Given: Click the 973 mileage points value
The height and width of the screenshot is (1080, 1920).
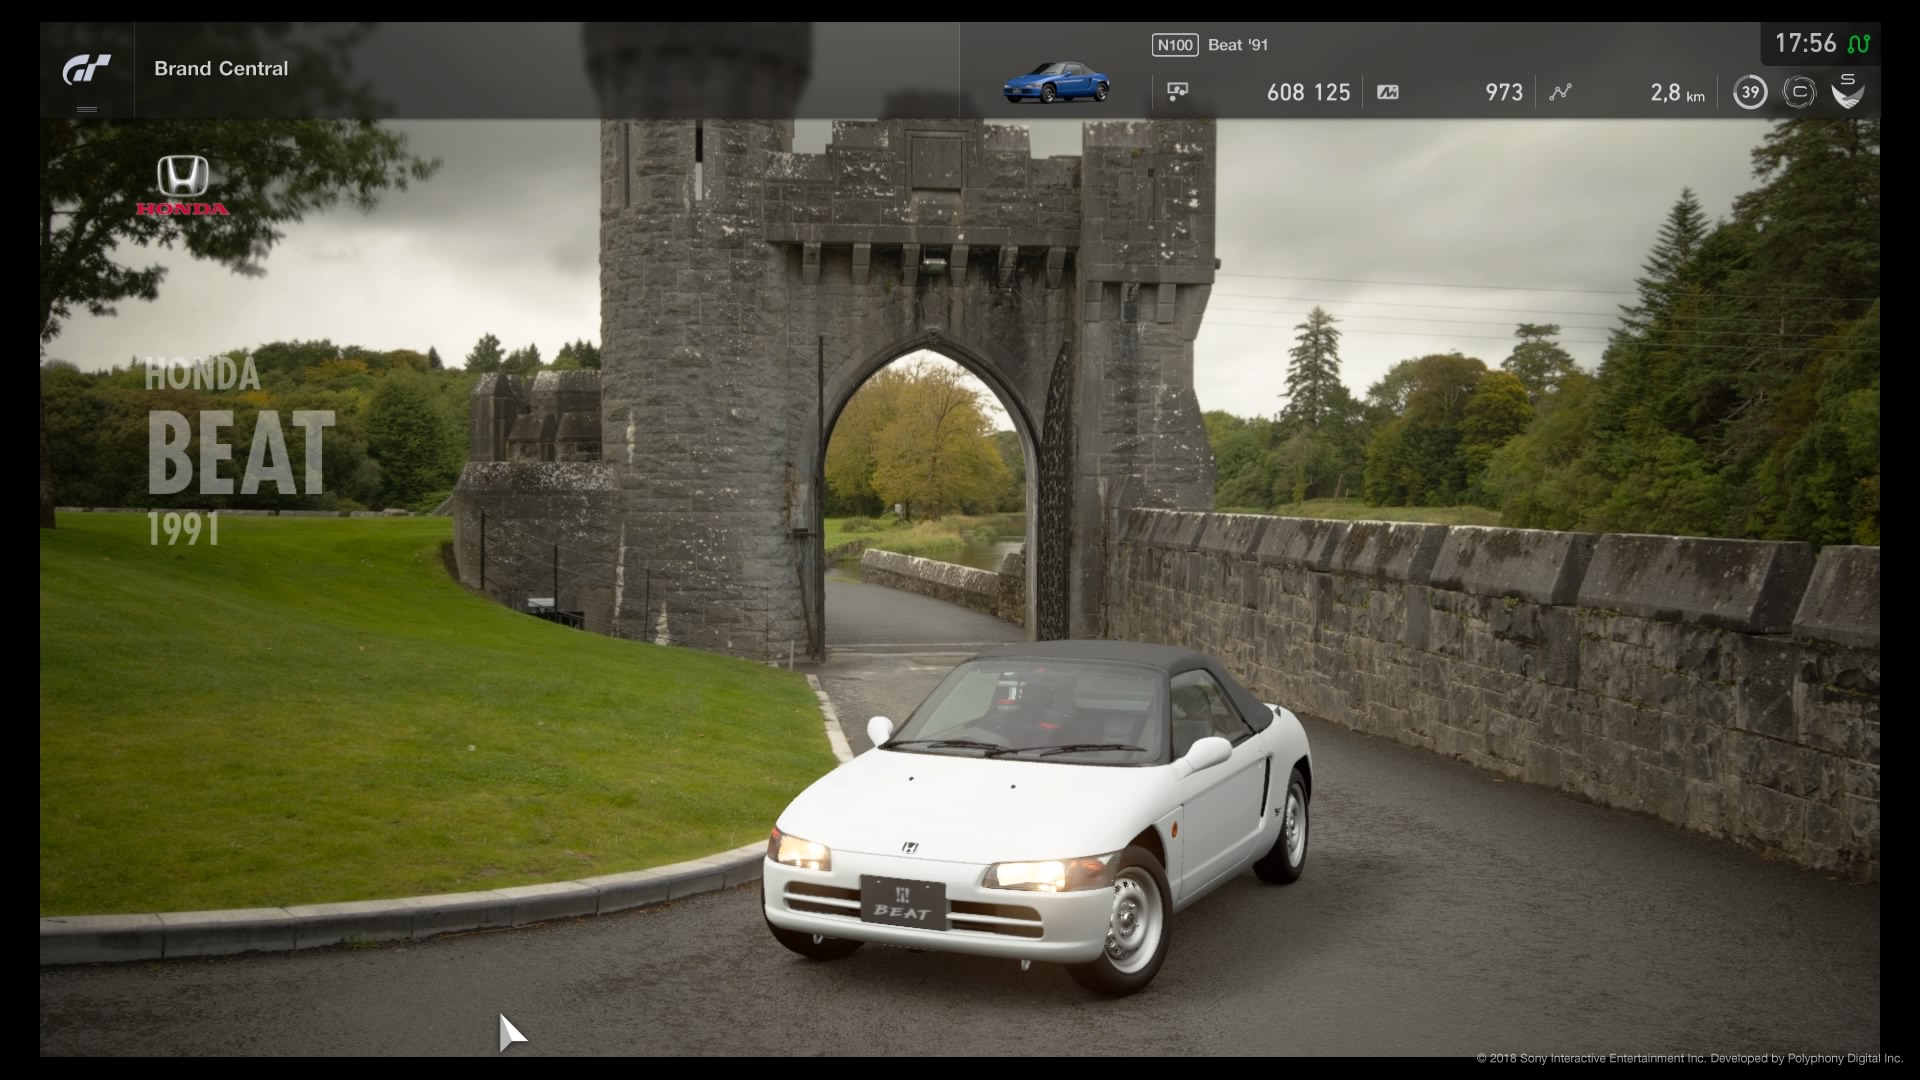Looking at the screenshot, I should coord(1503,93).
